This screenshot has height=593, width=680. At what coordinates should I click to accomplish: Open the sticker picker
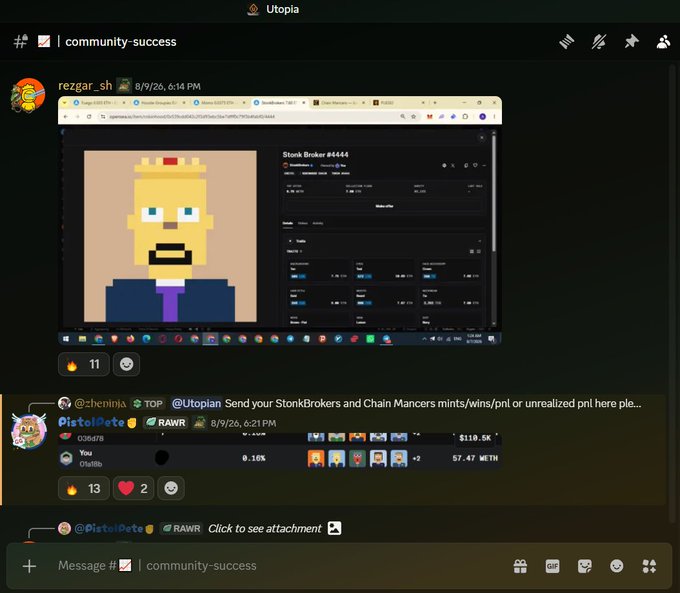tap(585, 566)
